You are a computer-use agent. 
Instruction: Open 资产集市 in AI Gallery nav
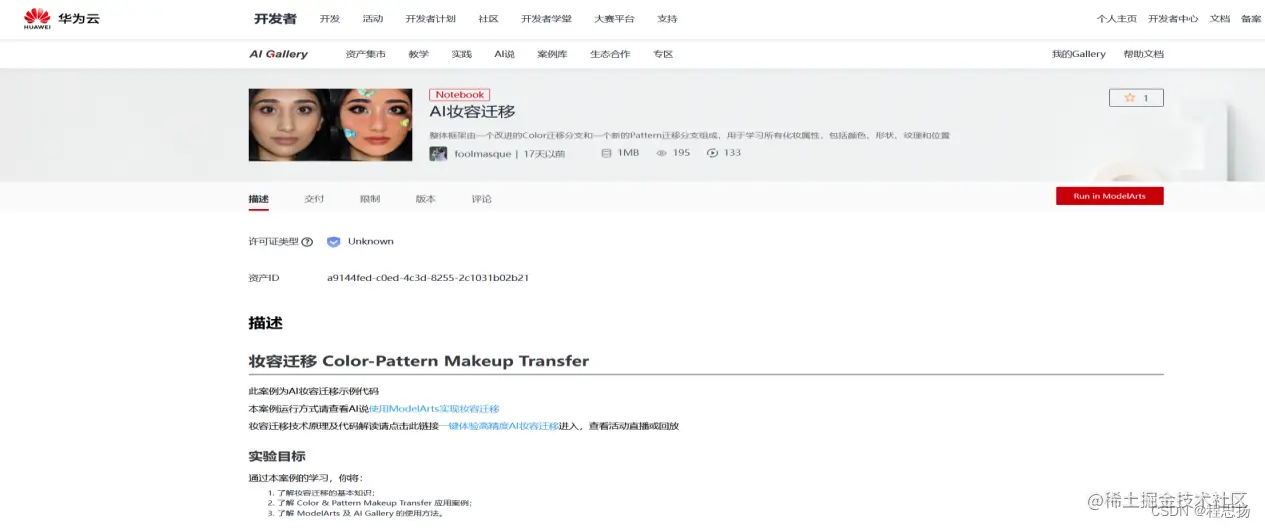pyautogui.click(x=365, y=54)
